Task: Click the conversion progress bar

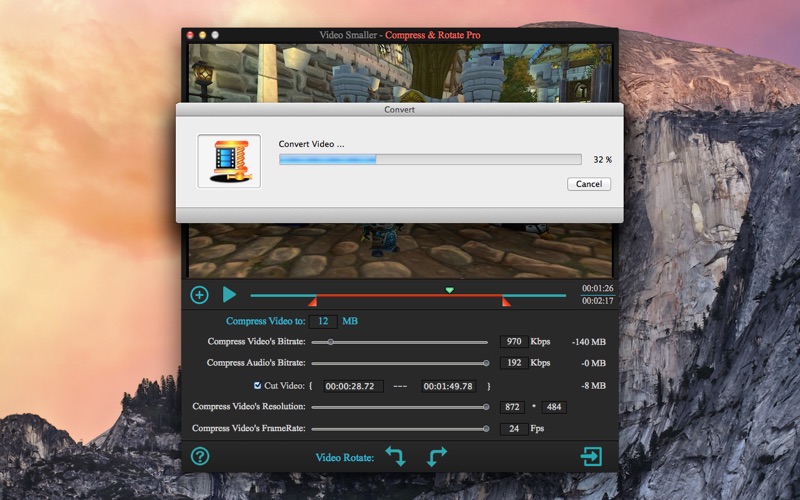Action: 430,160
